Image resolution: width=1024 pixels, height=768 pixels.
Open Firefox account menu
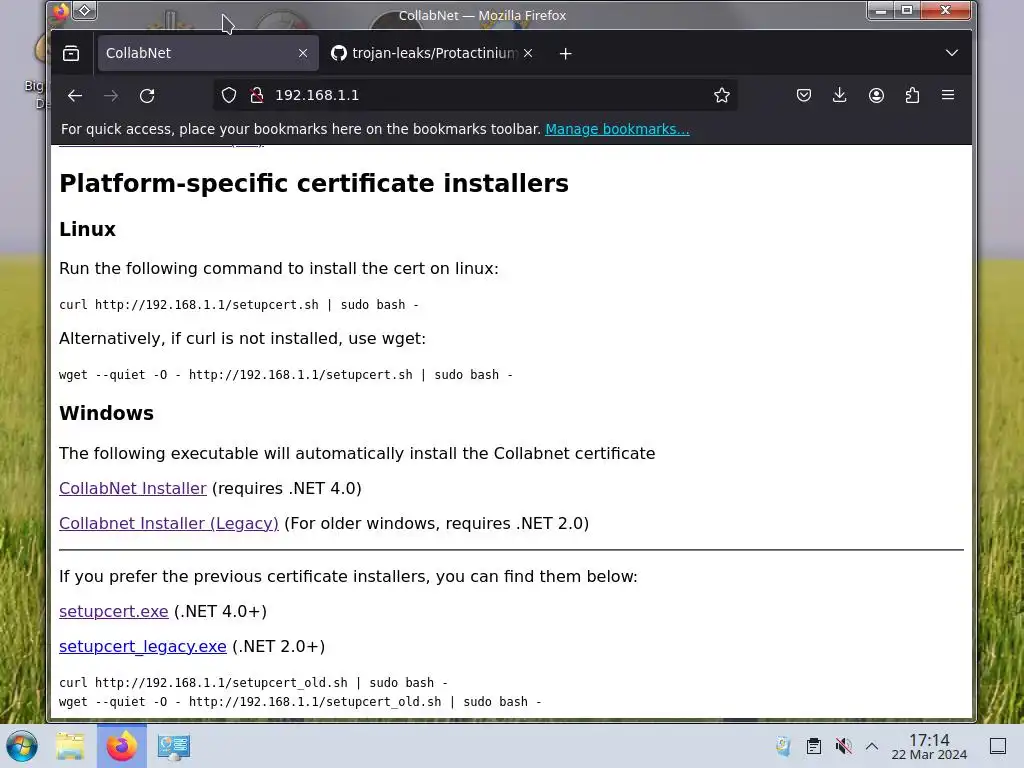point(876,95)
